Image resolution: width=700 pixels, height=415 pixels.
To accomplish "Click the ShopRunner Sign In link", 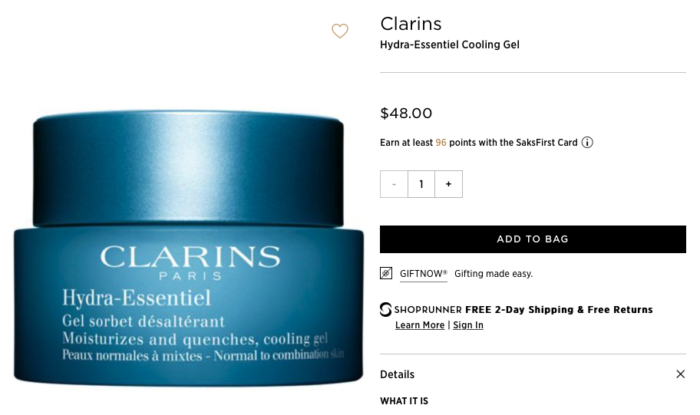I will [x=468, y=325].
